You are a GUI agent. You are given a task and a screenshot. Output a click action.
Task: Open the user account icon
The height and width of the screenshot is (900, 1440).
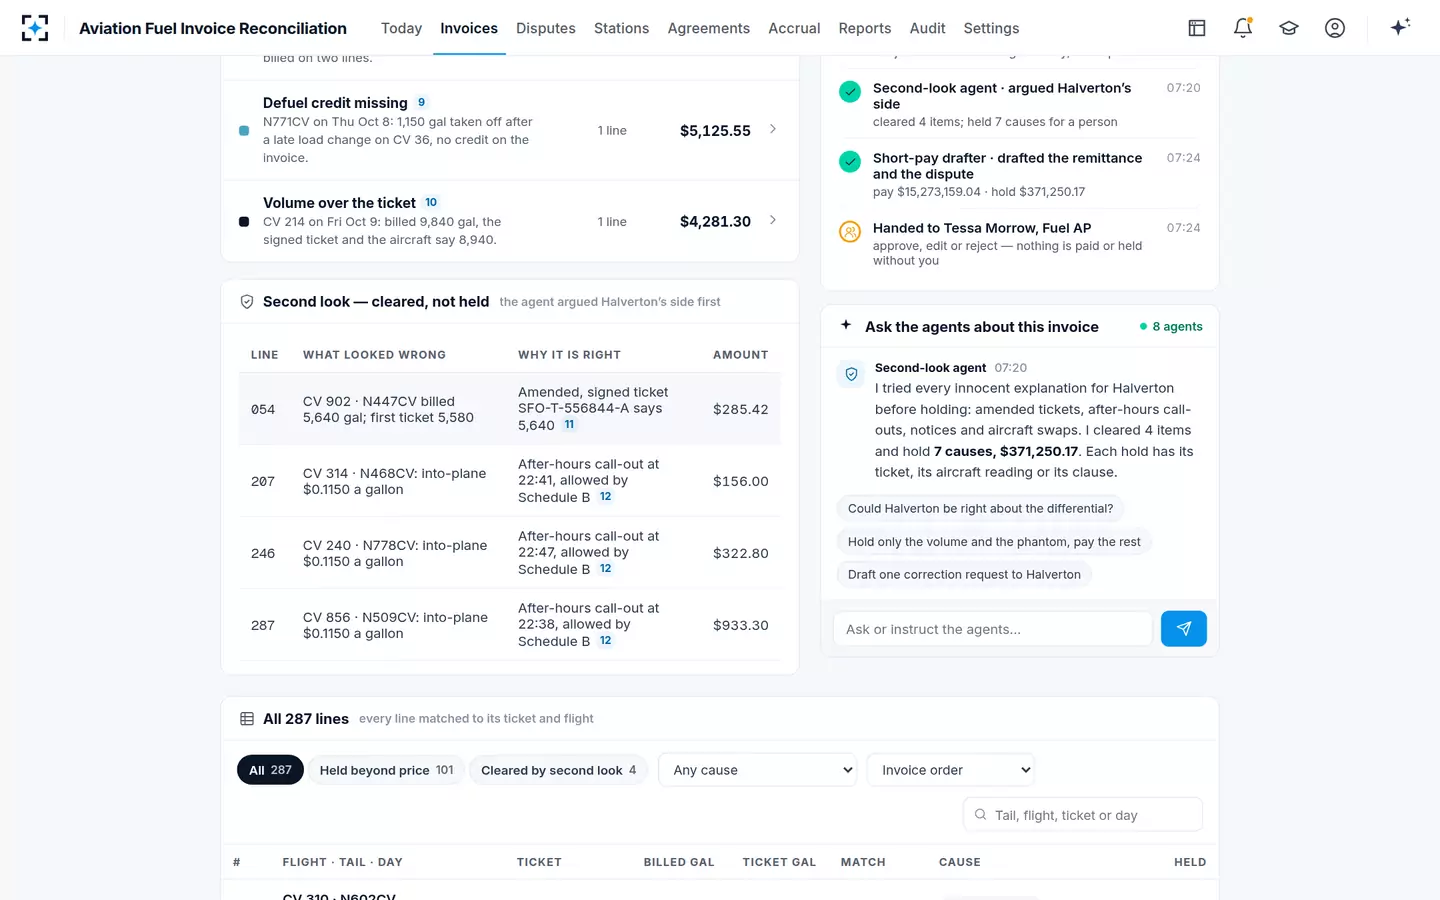pyautogui.click(x=1335, y=28)
